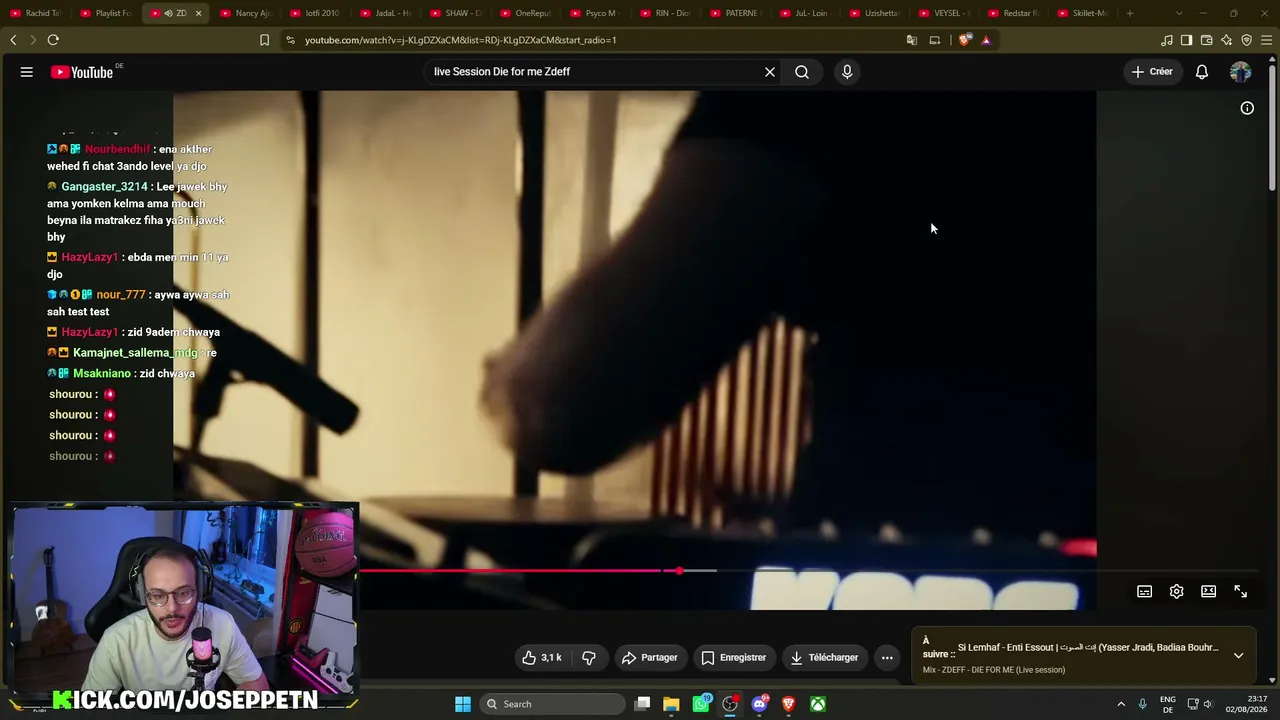Start voice search with the microphone
This screenshot has width=1280, height=720.
847,72
